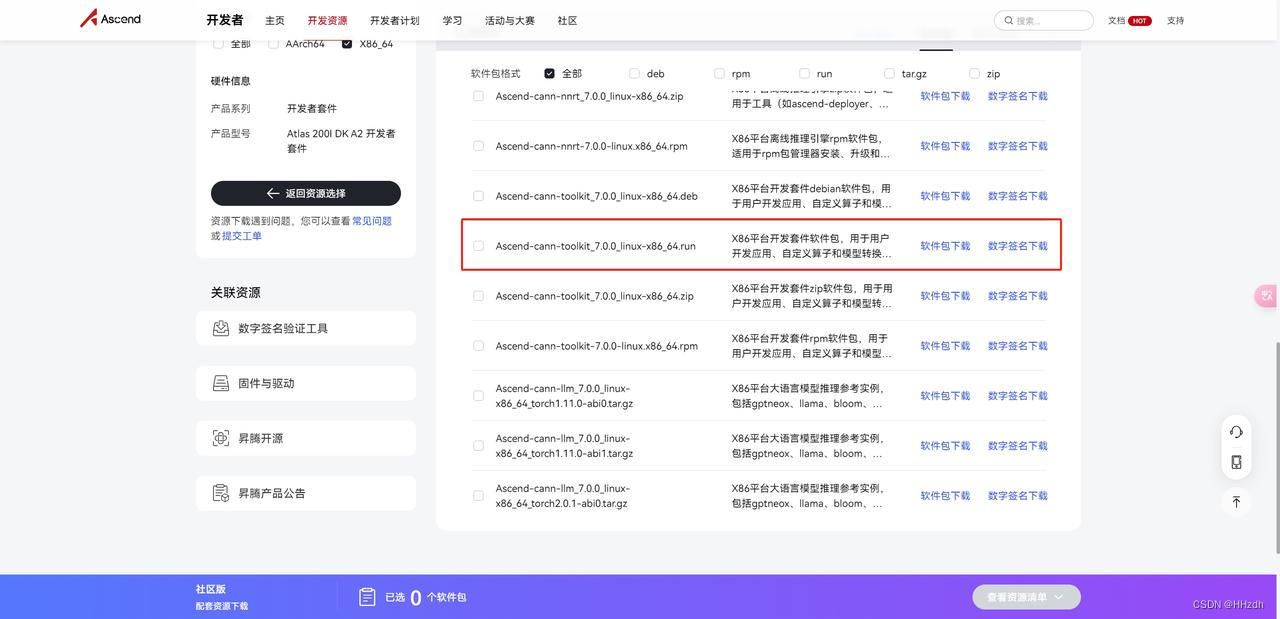Open the 开发资源 nav item
The image size is (1280, 619).
(327, 21)
